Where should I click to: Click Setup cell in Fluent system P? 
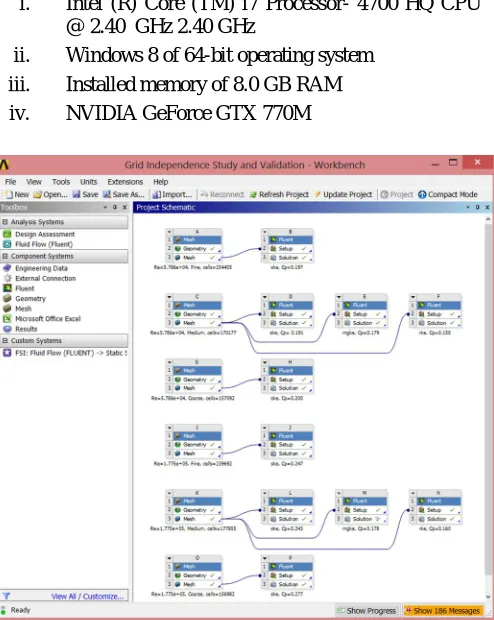[291, 575]
